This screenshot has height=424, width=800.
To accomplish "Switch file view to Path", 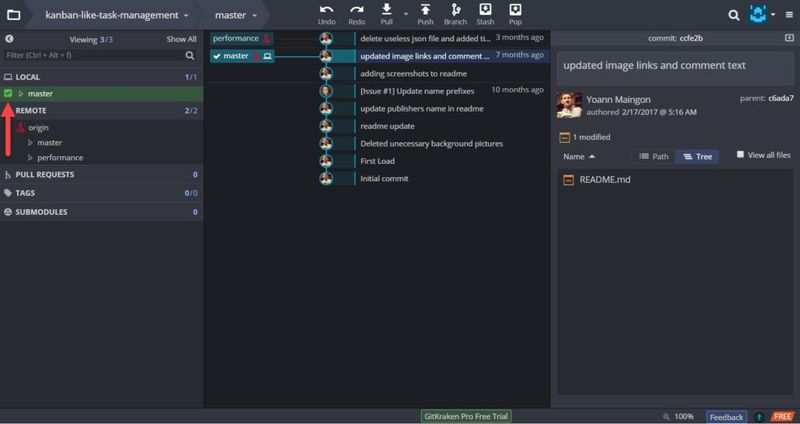I will [x=654, y=156].
